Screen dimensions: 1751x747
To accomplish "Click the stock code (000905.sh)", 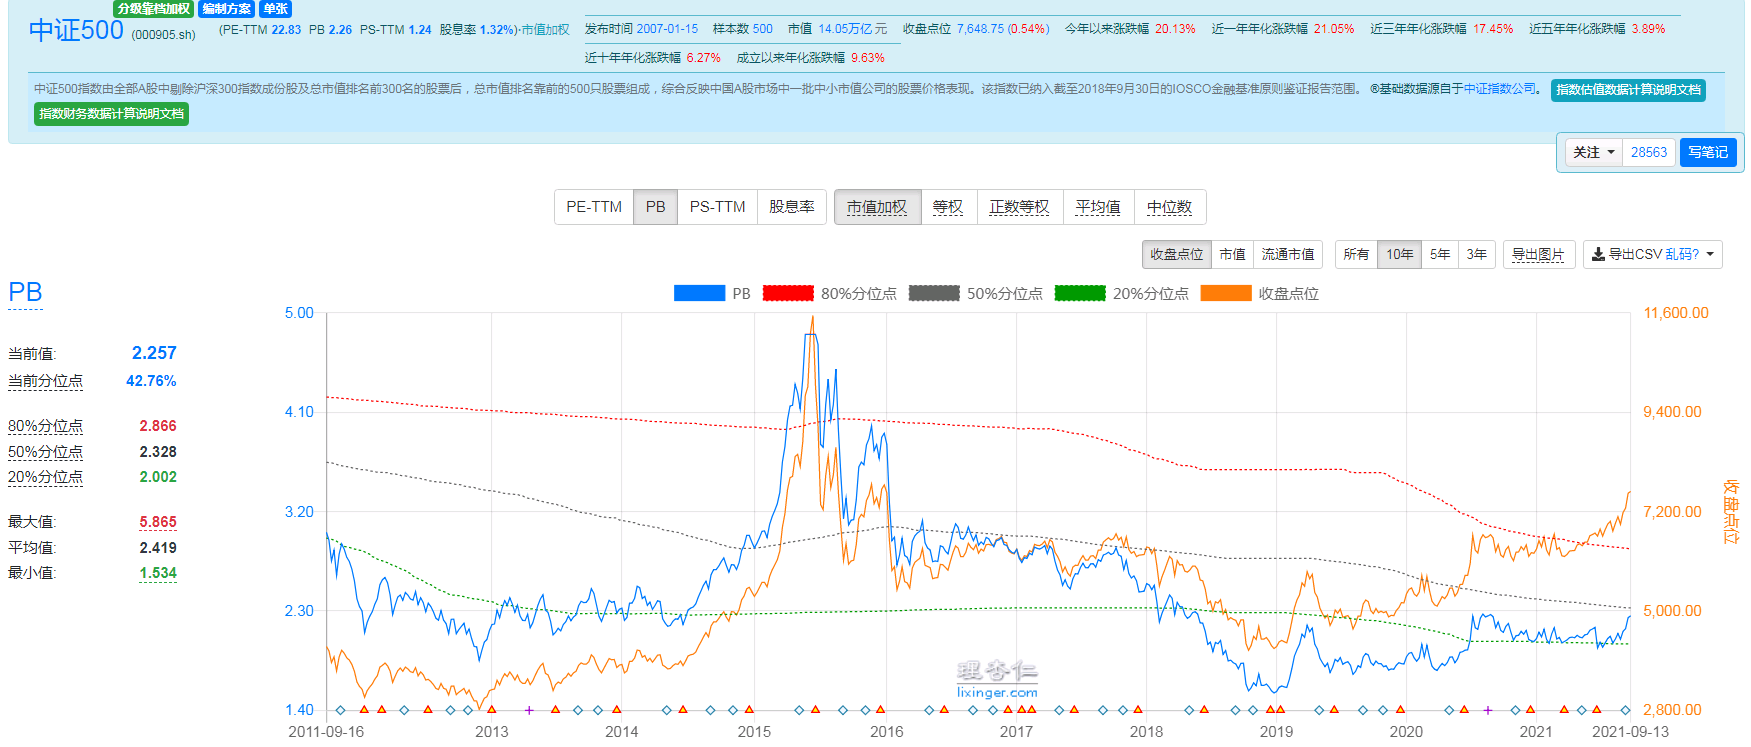I will (x=164, y=35).
